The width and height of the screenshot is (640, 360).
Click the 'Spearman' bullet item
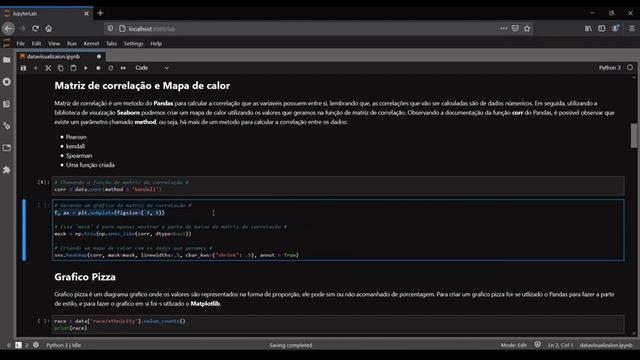coord(79,156)
